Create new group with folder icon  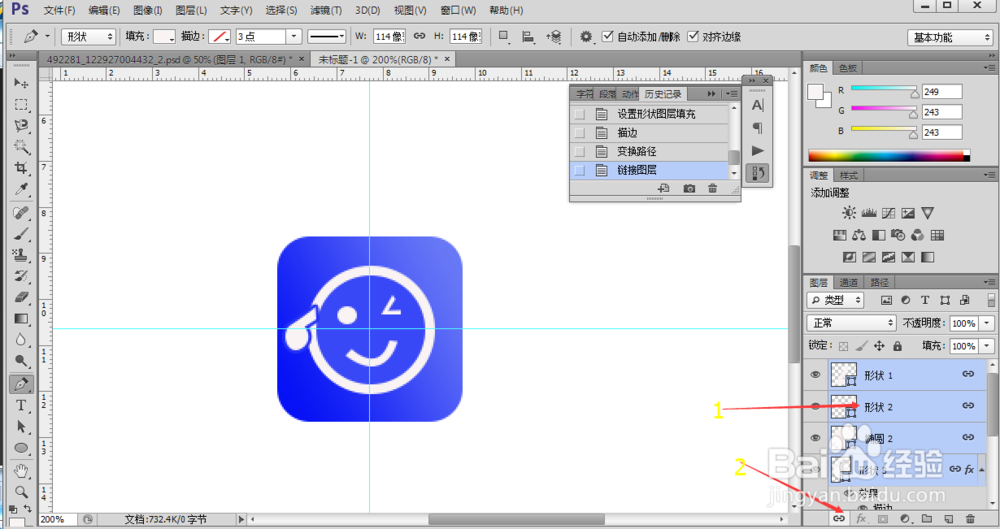(927, 519)
